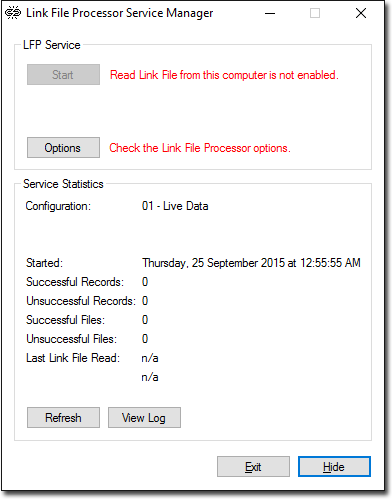Screen dimensions: 392x499
Task: Hide the Service Manager window
Action: (x=334, y=467)
